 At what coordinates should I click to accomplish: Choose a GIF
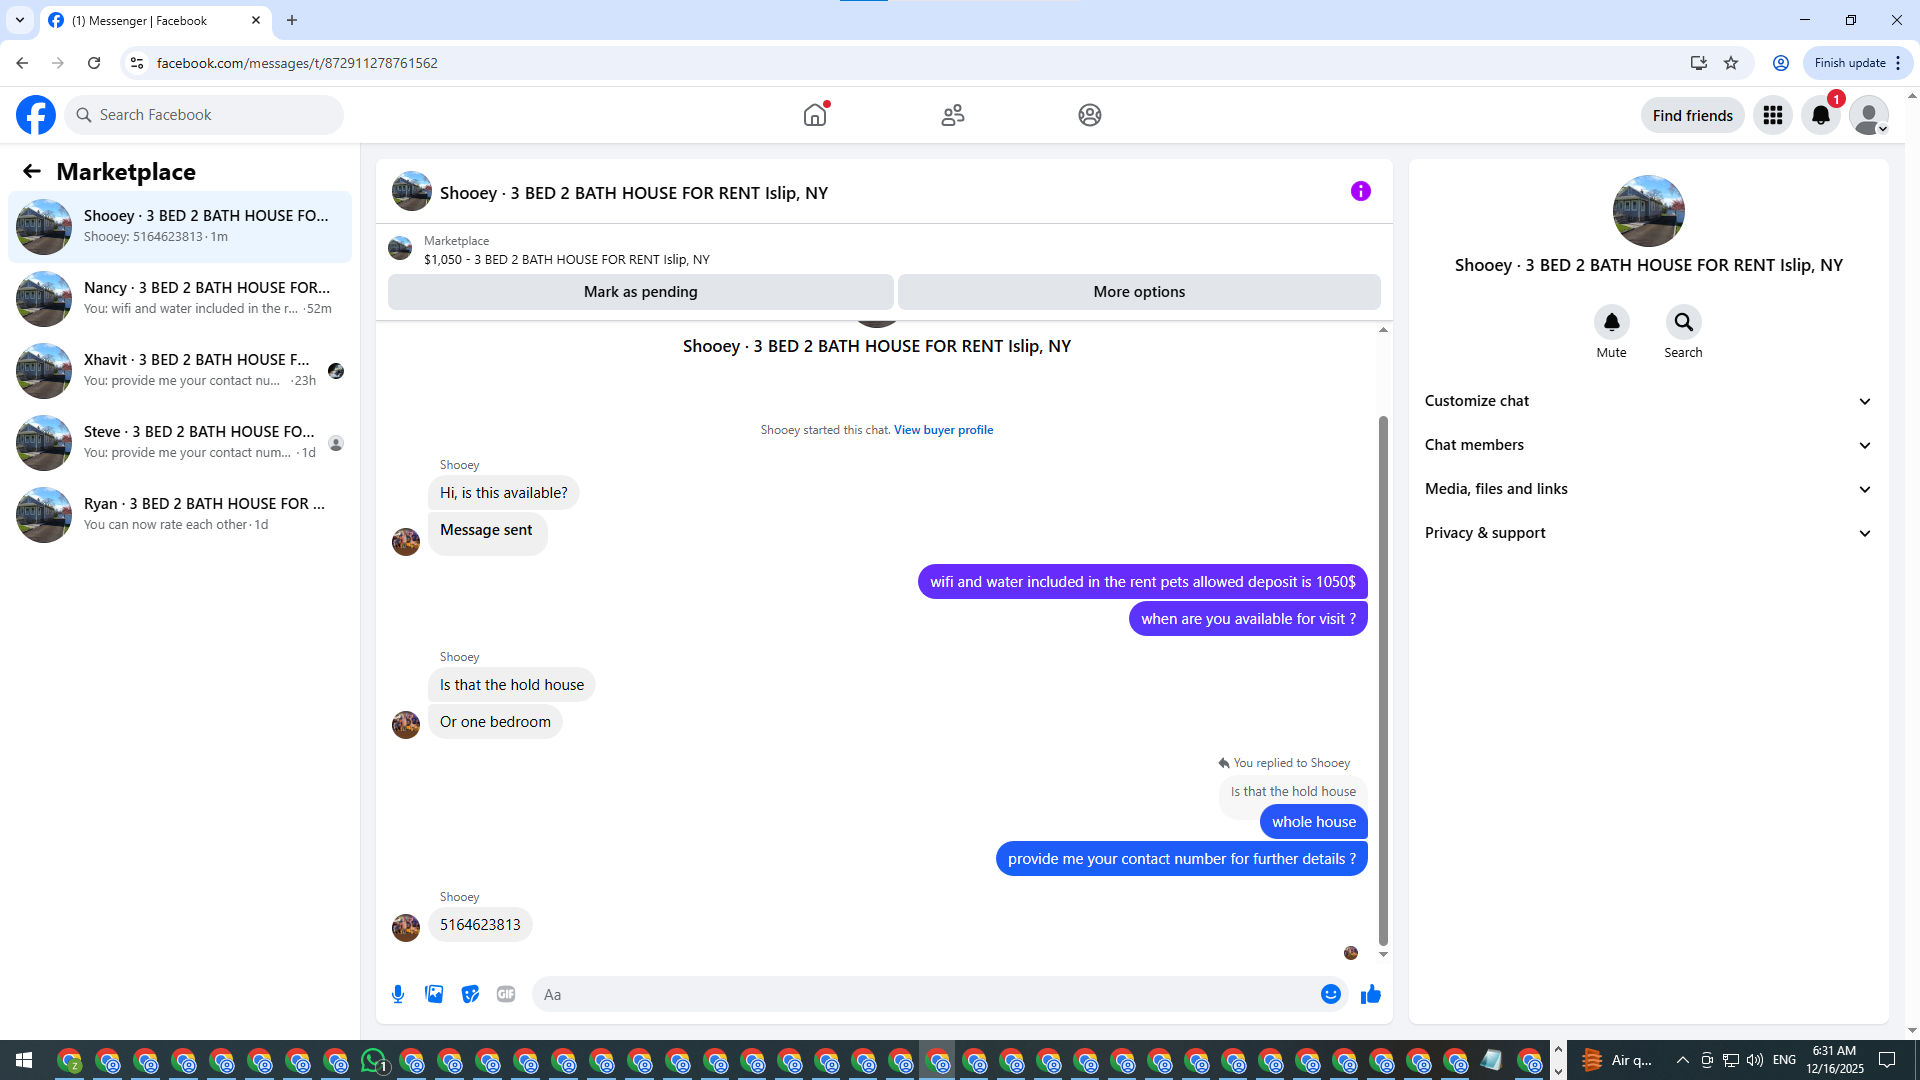(x=506, y=994)
